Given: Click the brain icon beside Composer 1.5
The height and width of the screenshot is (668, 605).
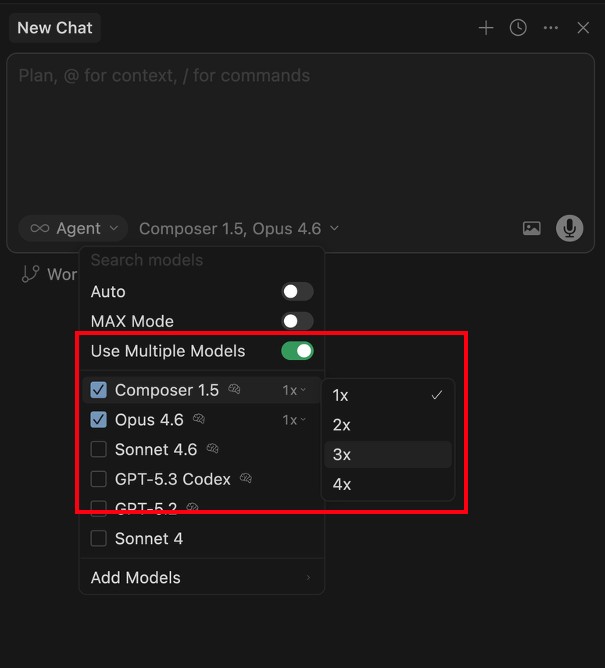Looking at the screenshot, I should coord(234,390).
